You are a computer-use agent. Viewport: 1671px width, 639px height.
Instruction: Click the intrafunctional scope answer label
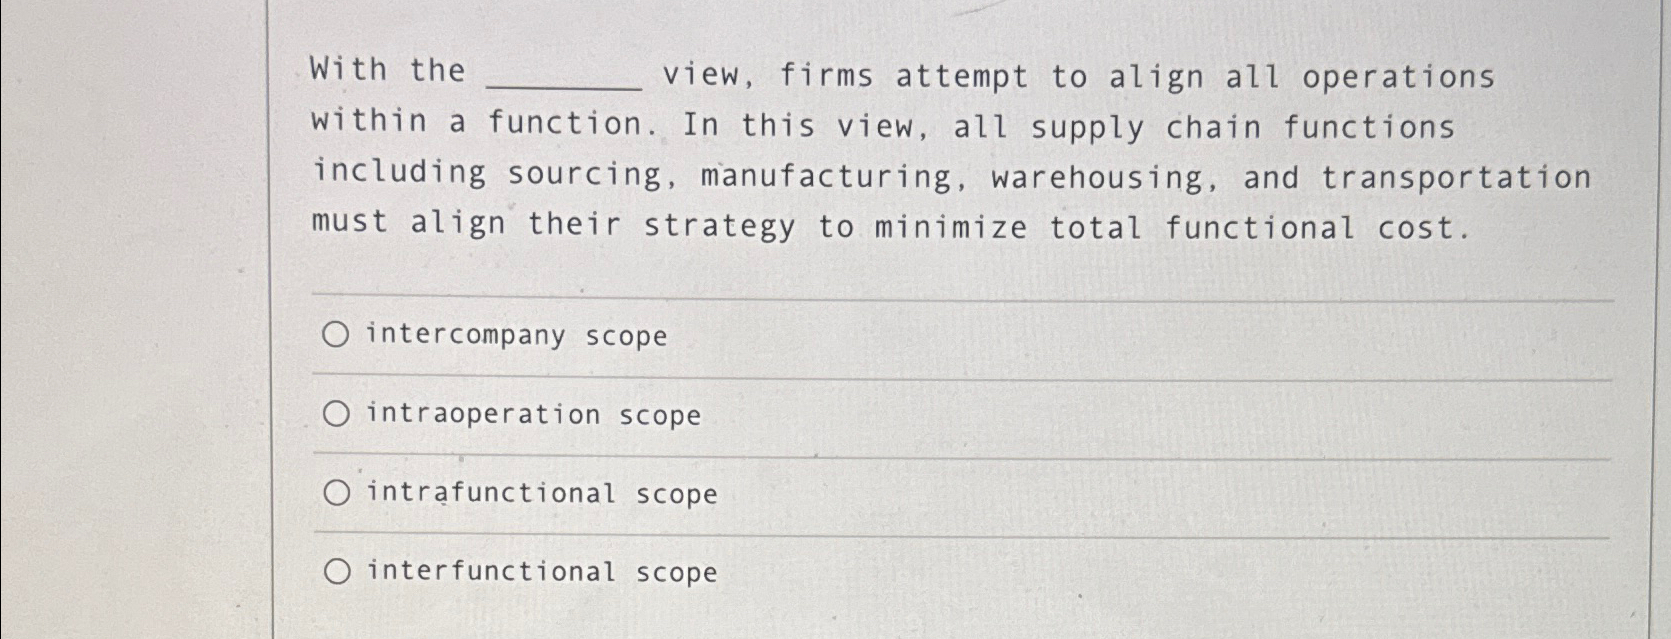coord(541,493)
